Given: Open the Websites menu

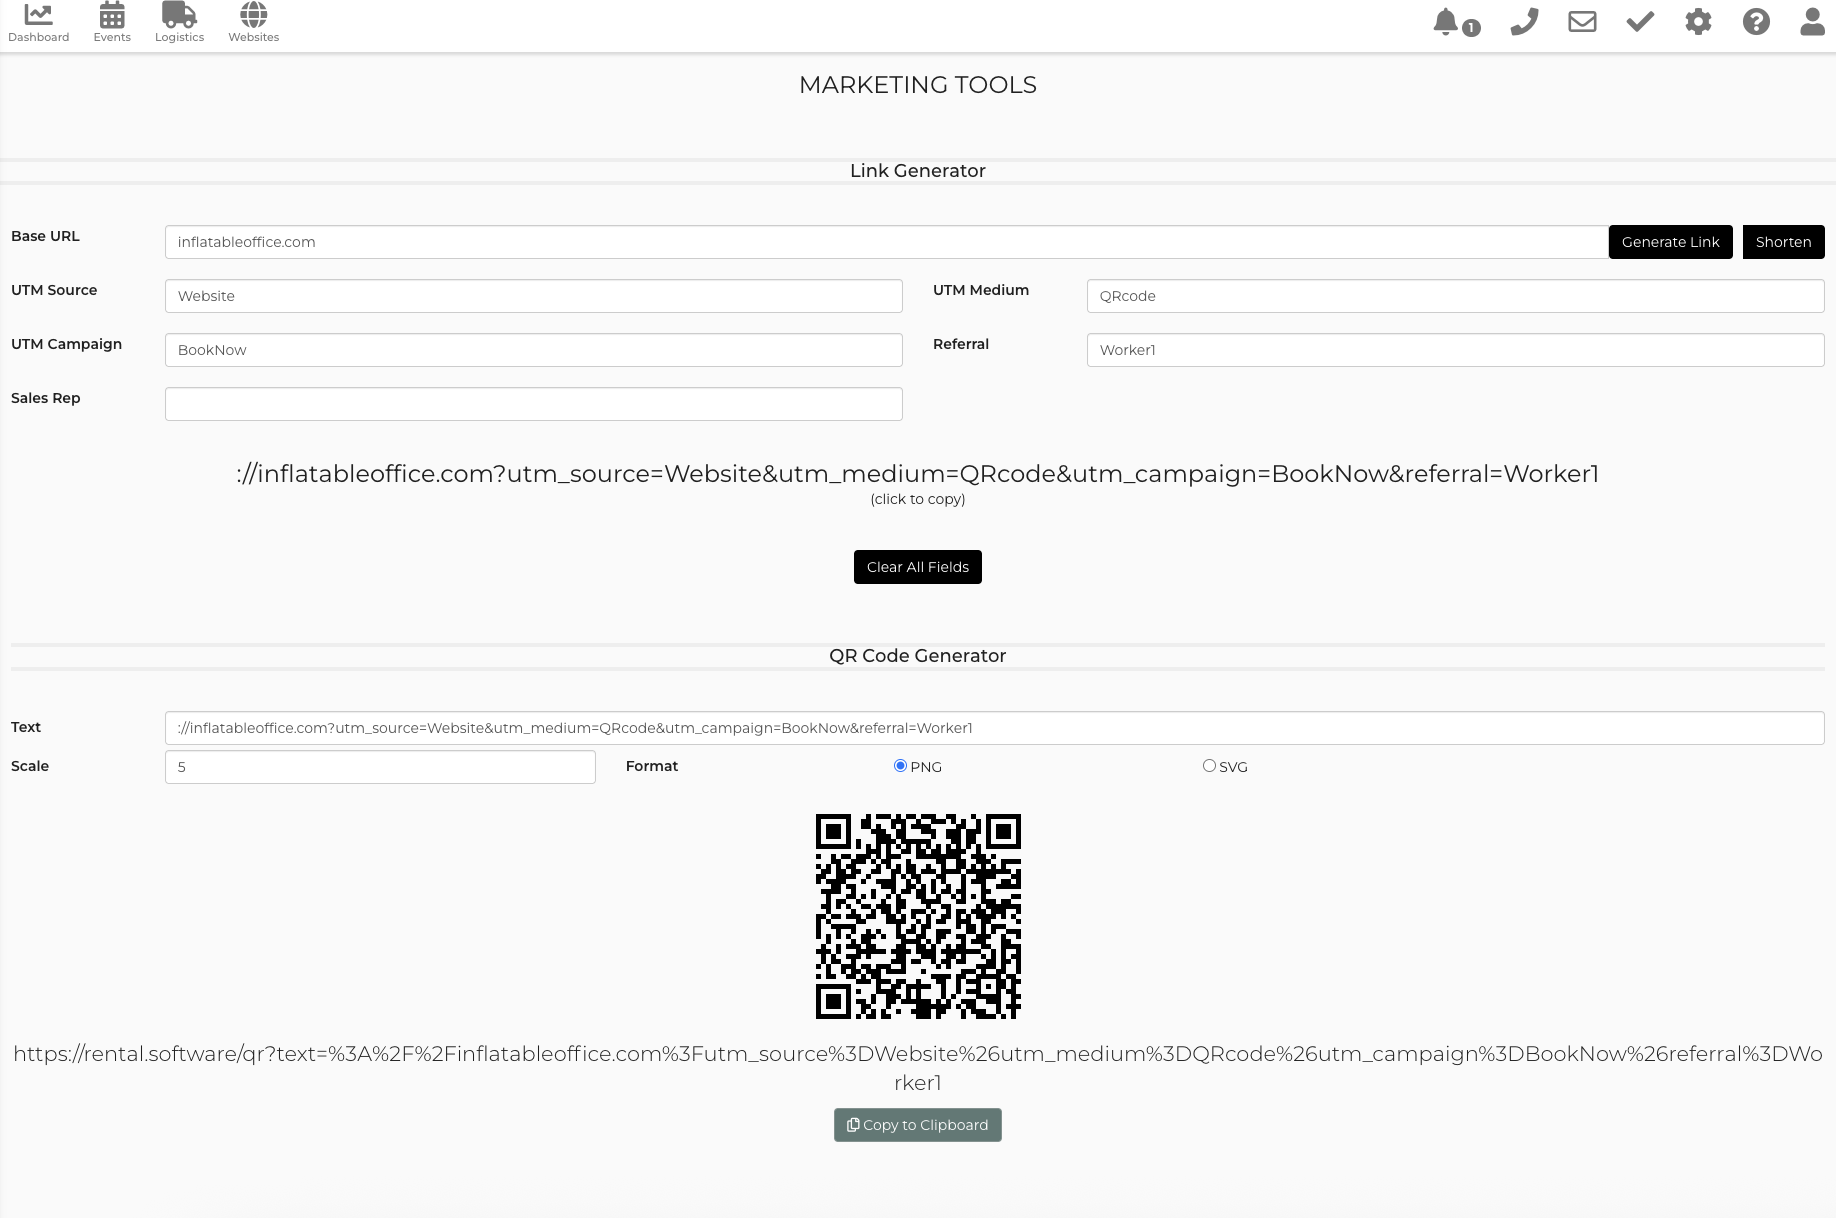Looking at the screenshot, I should (253, 23).
